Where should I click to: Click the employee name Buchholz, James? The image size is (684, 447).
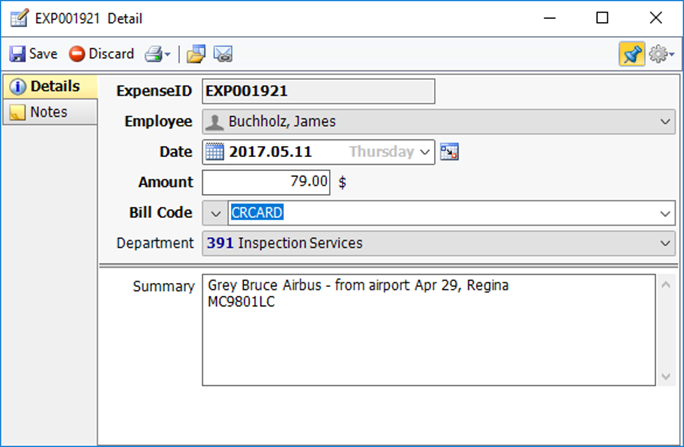click(282, 121)
